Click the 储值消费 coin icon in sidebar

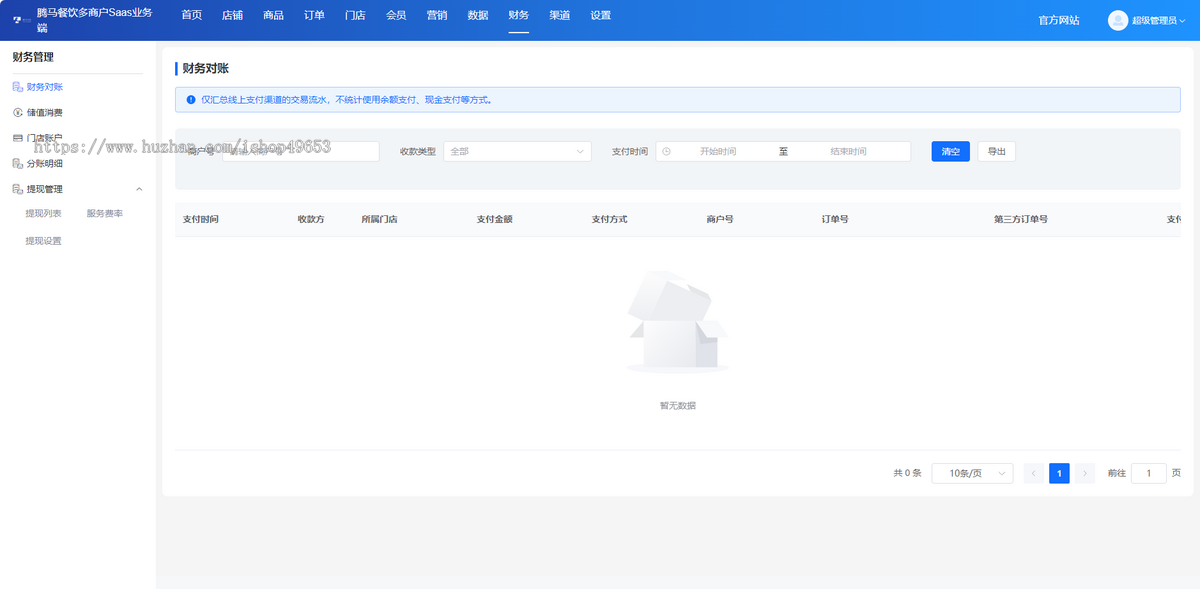point(17,113)
